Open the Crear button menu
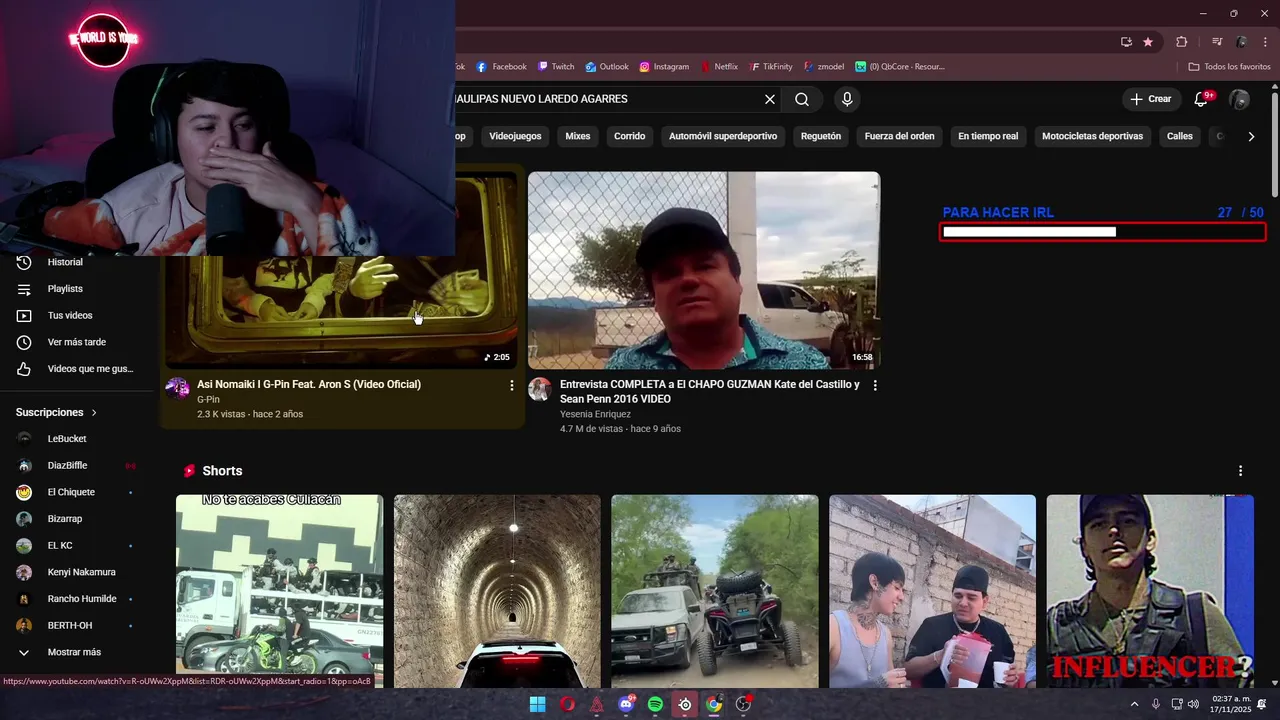Image resolution: width=1280 pixels, height=720 pixels. [1150, 99]
